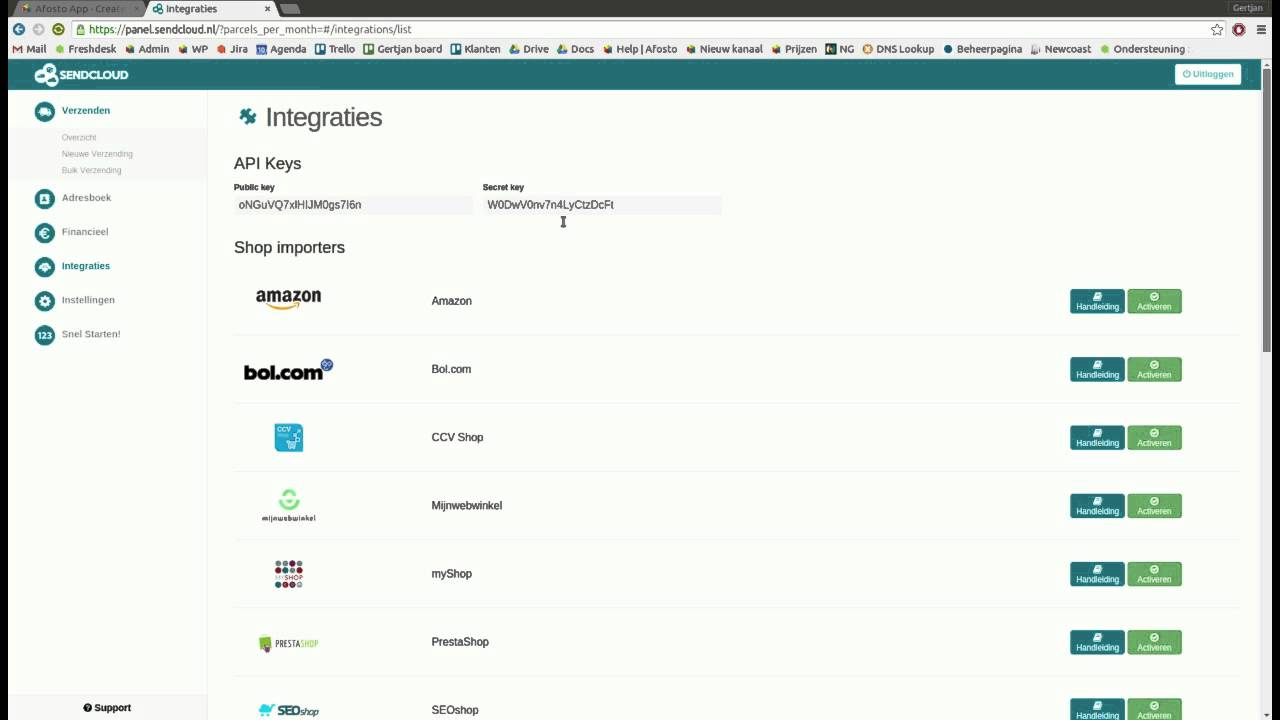Activate PrestaShop integration
Viewport: 1280px width, 720px height.
click(1154, 642)
